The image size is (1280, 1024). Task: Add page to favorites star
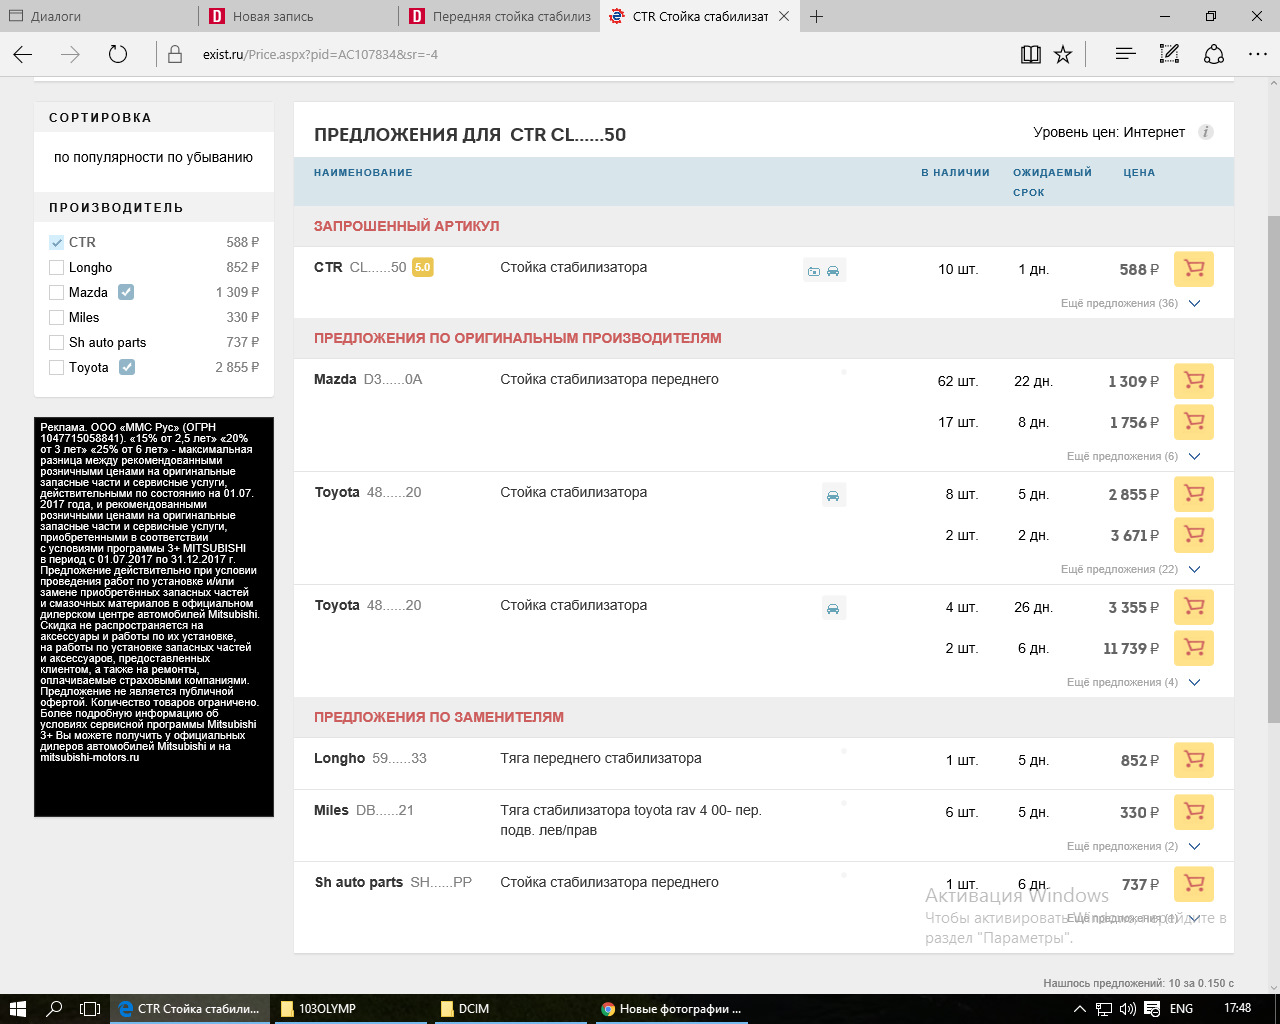click(x=1063, y=55)
